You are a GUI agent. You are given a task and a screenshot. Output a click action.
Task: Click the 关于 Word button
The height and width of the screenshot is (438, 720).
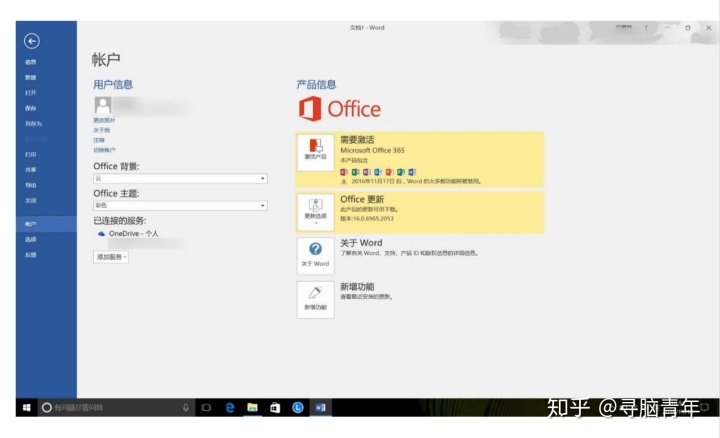315,256
